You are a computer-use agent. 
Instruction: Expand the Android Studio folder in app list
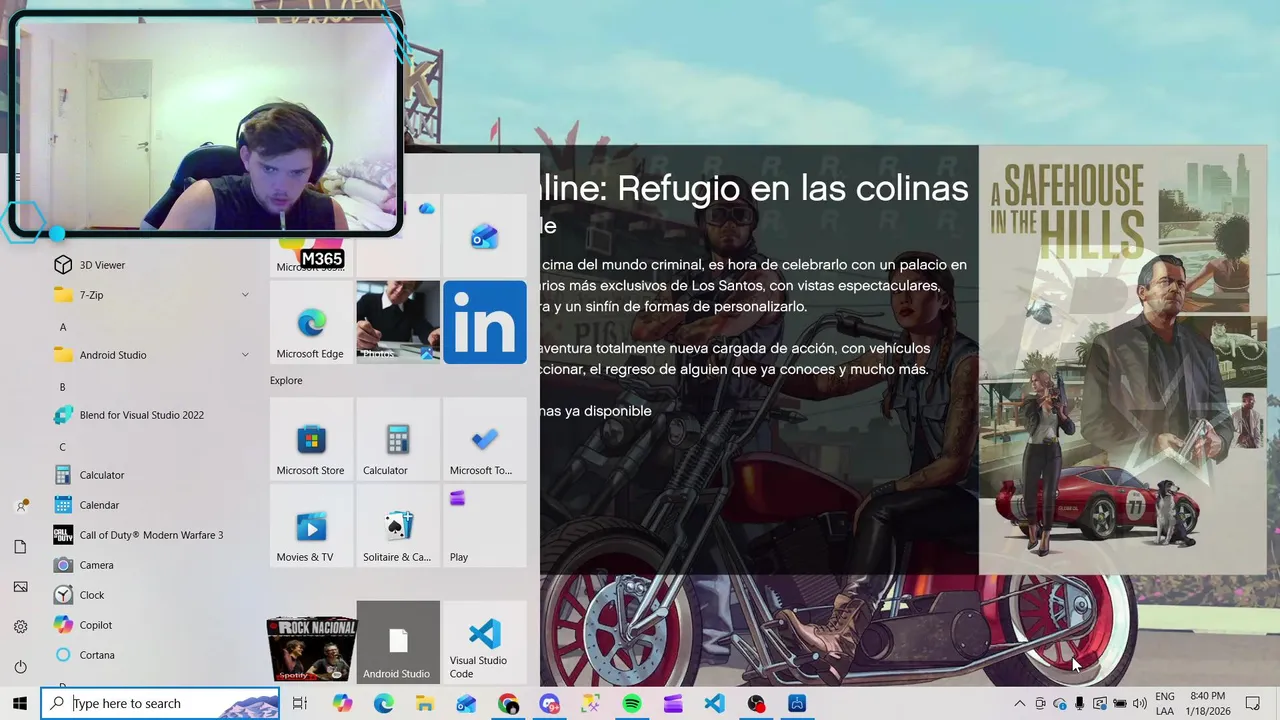click(x=150, y=355)
